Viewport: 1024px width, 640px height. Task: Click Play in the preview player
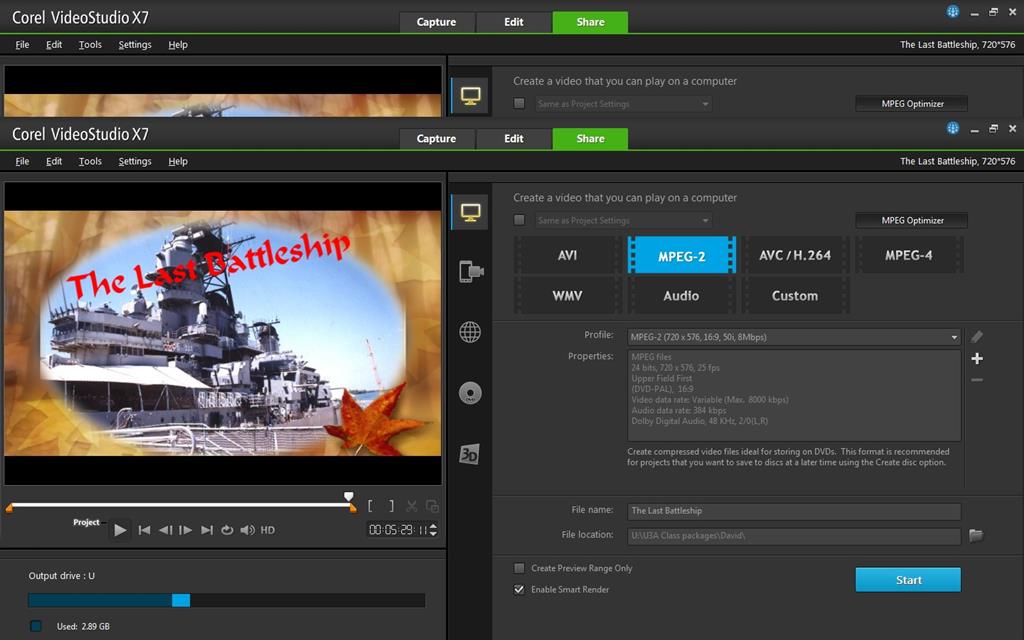(120, 530)
